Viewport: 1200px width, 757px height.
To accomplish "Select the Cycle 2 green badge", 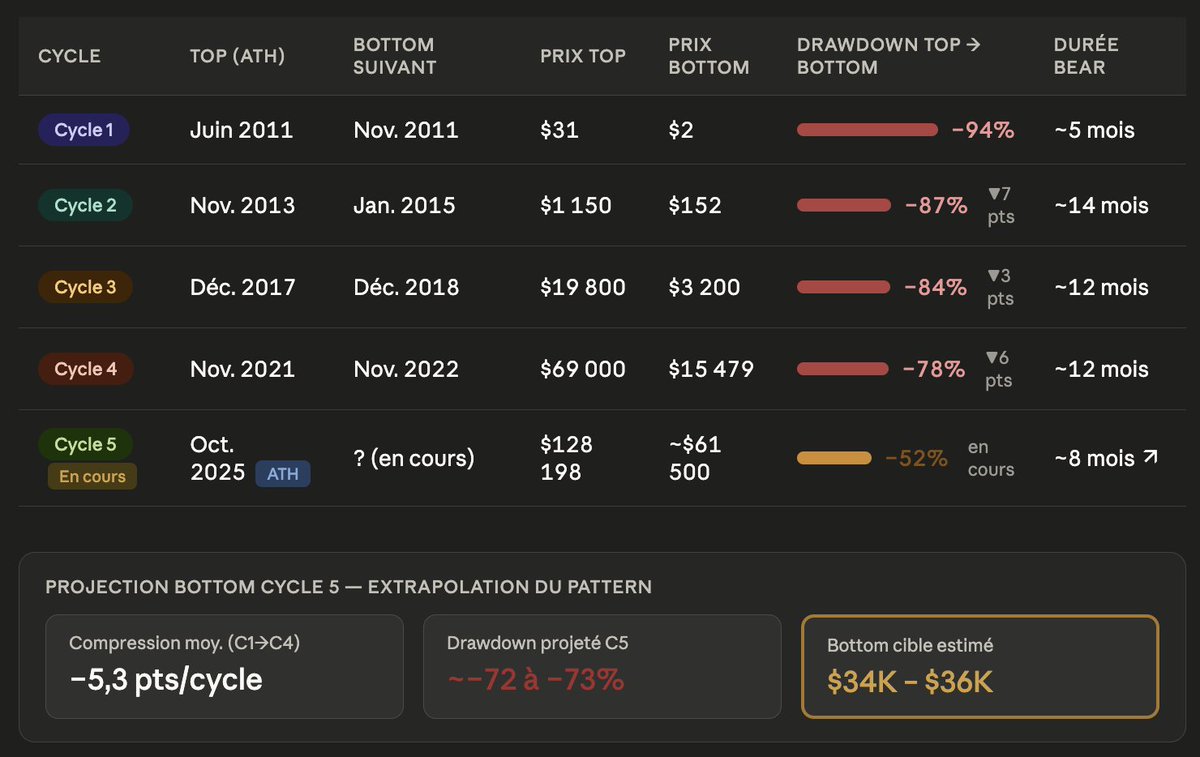I will (x=86, y=205).
